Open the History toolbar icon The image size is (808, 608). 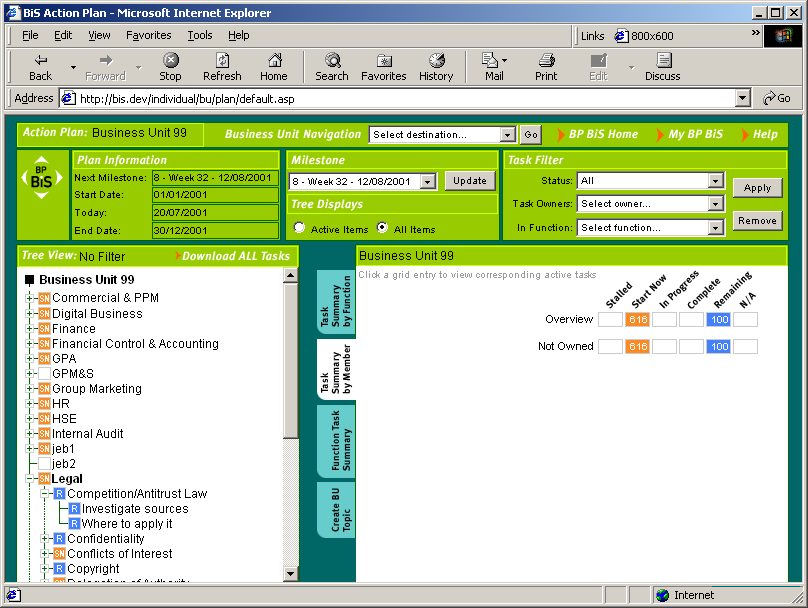coord(436,61)
